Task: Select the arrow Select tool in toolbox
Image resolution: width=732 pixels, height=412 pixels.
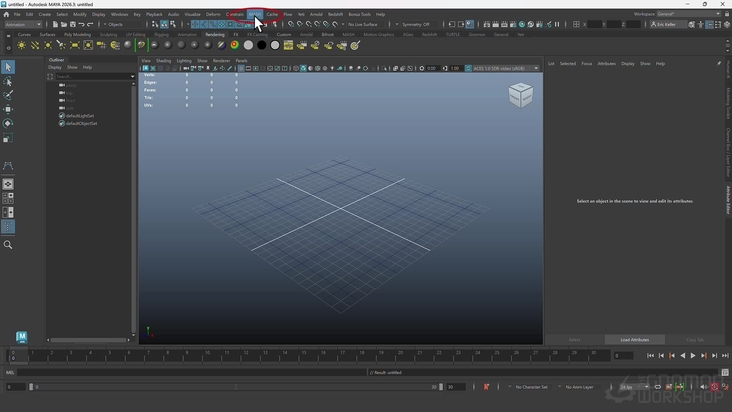Action: 8,67
